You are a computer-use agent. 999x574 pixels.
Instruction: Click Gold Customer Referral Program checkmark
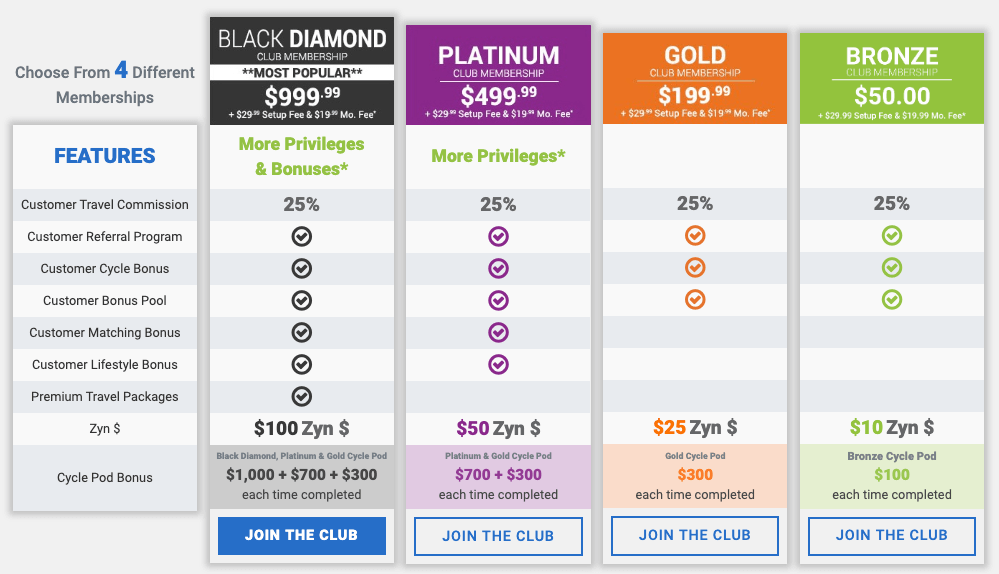[x=695, y=236]
